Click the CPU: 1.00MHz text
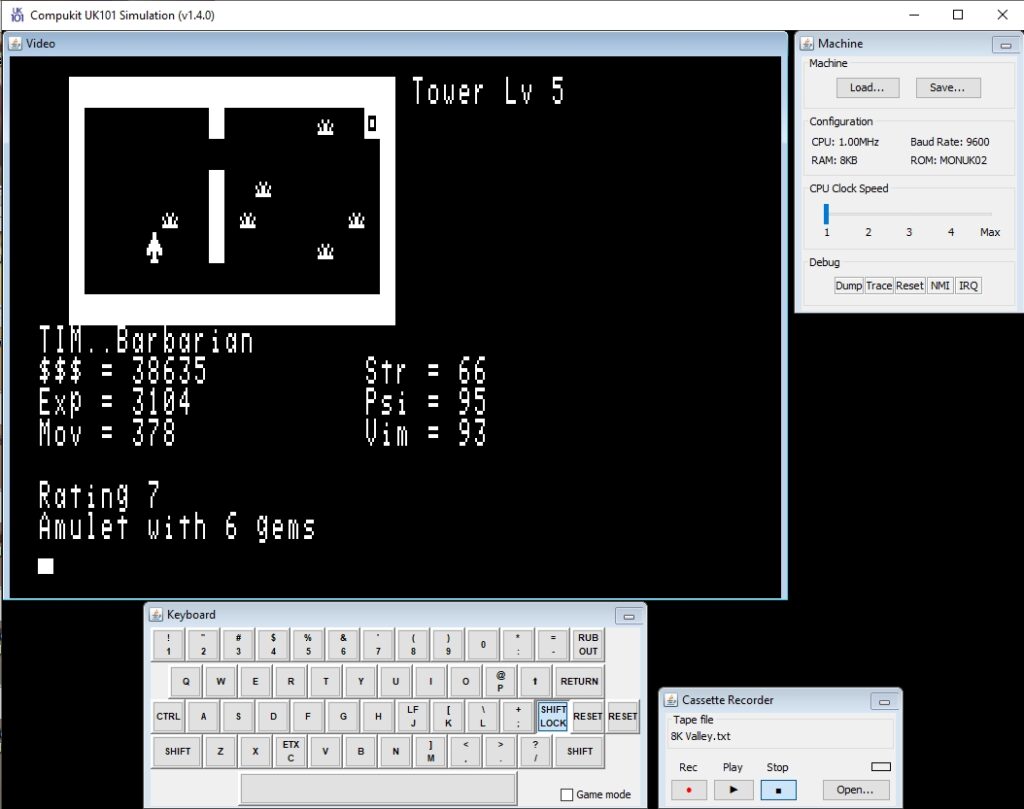Viewport: 1024px width, 809px height. point(845,142)
